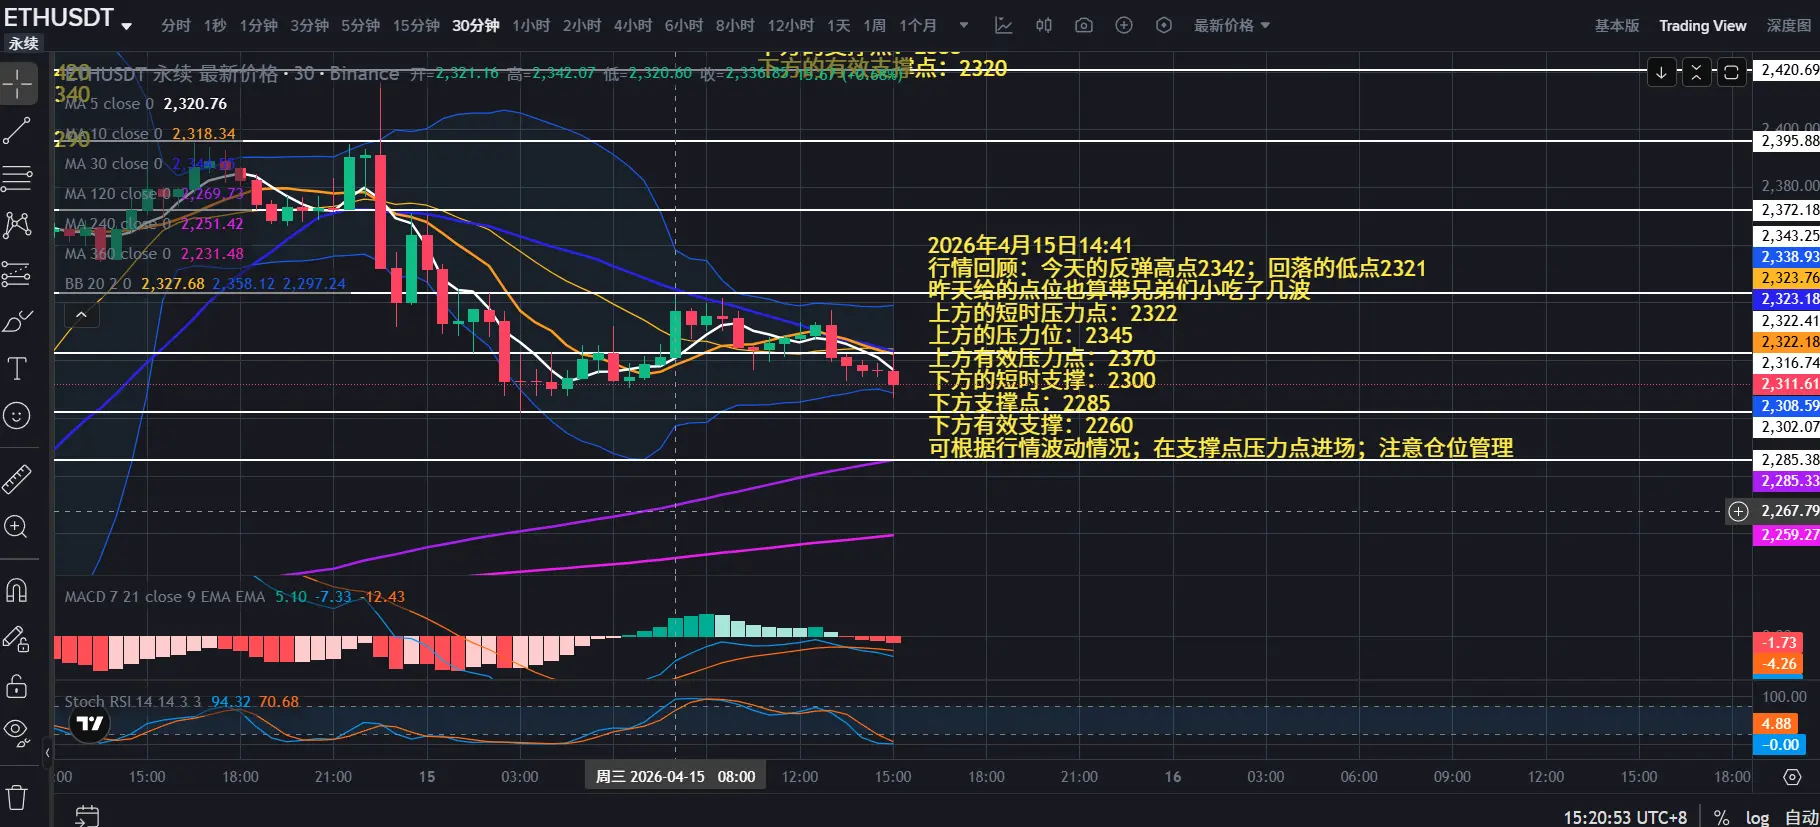Remove drawings with the trash icon
This screenshot has width=1820, height=827.
(18, 797)
